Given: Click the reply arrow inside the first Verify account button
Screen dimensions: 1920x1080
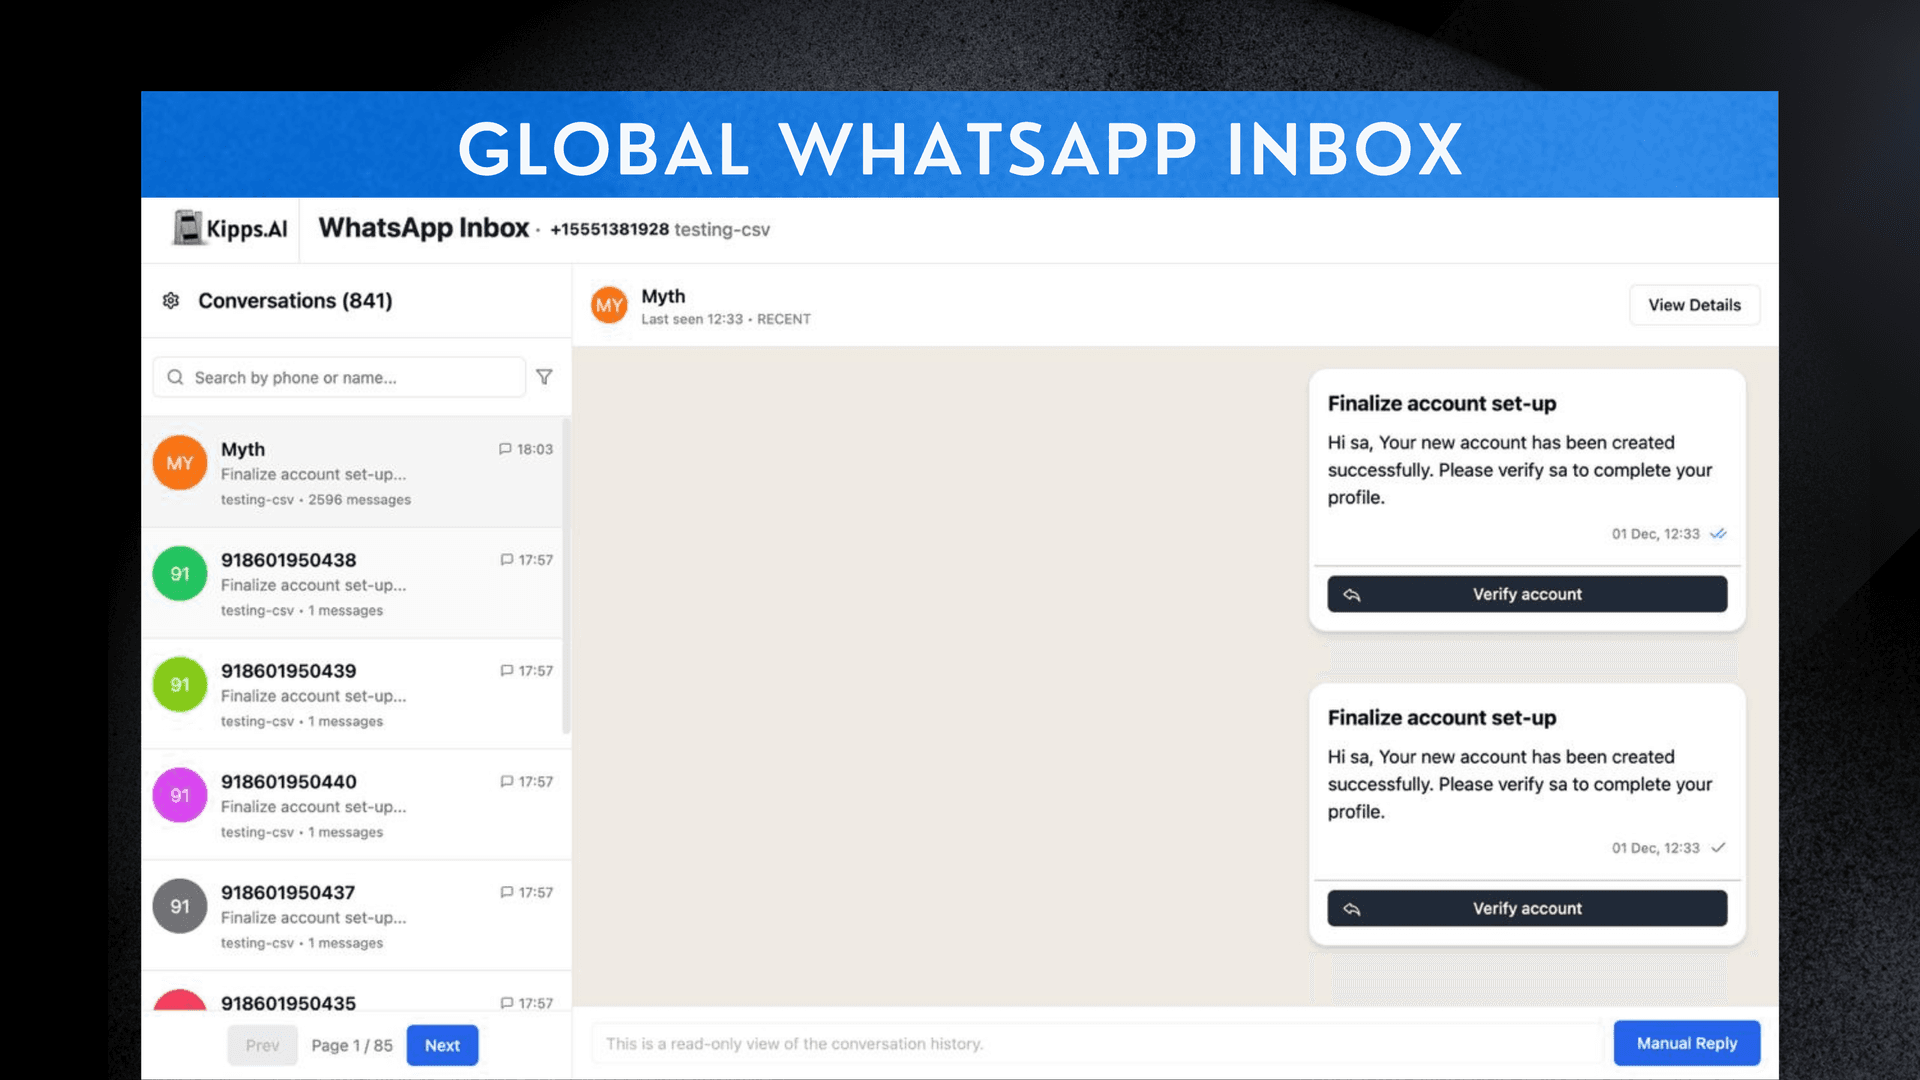Looking at the screenshot, I should click(x=1352, y=593).
